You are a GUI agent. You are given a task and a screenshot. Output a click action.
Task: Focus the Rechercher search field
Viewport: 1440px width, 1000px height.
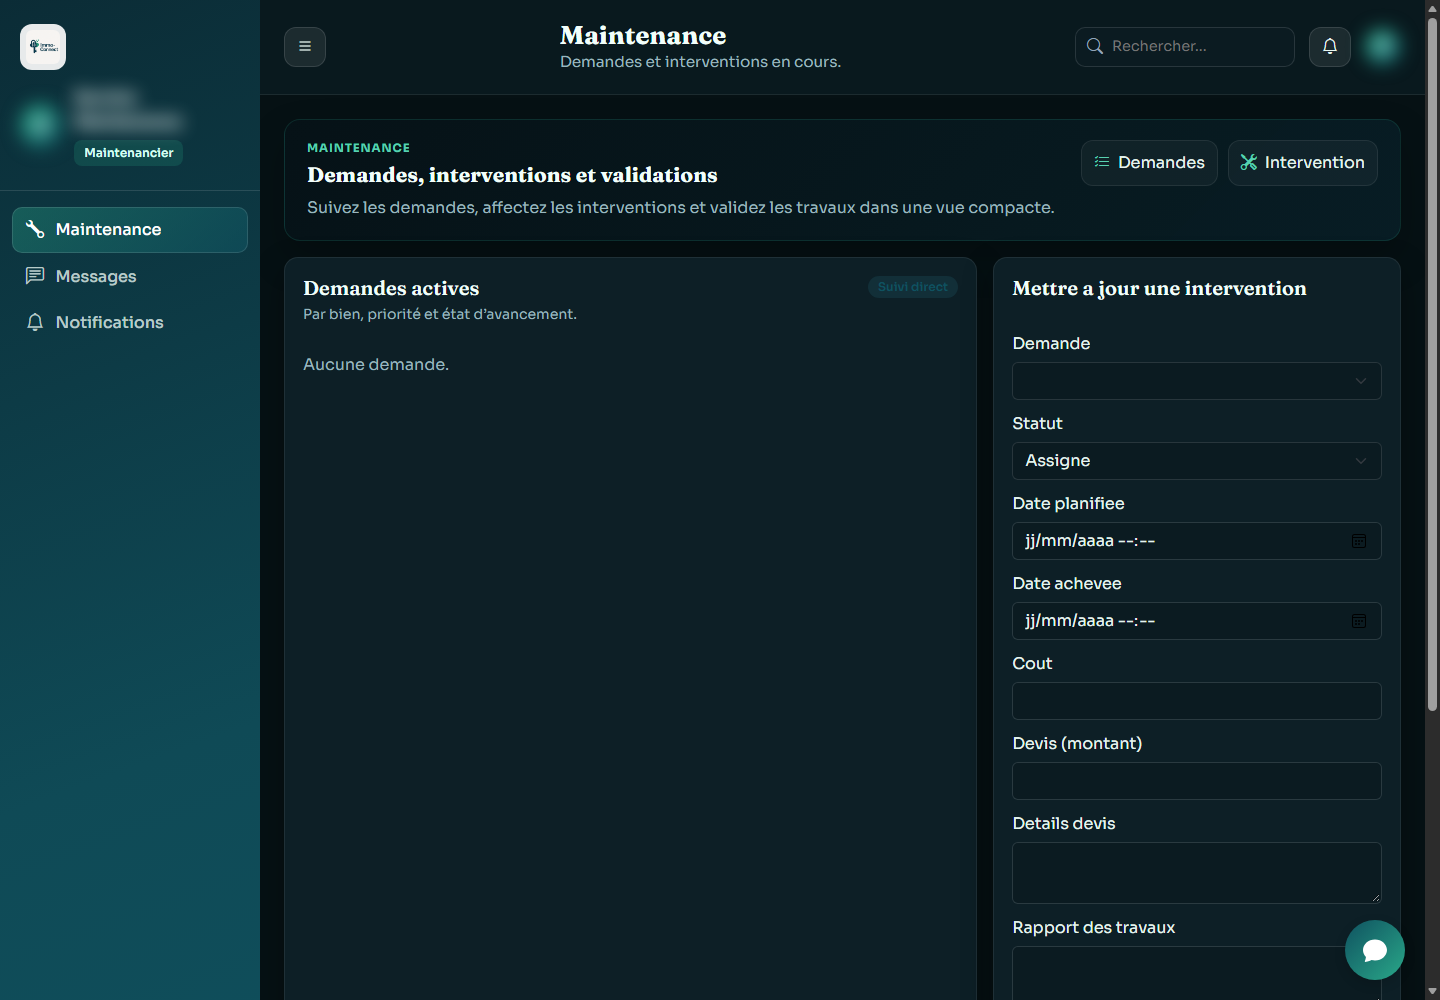pyautogui.click(x=1185, y=47)
